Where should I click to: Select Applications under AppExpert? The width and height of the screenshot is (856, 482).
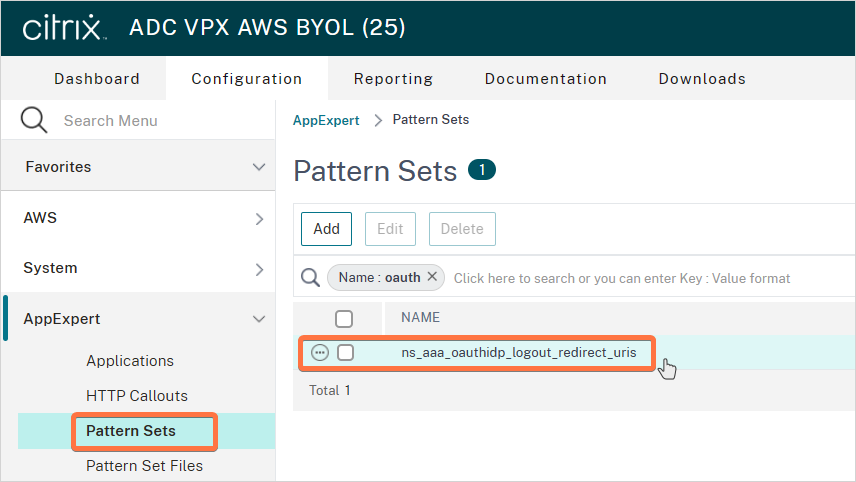click(x=130, y=361)
